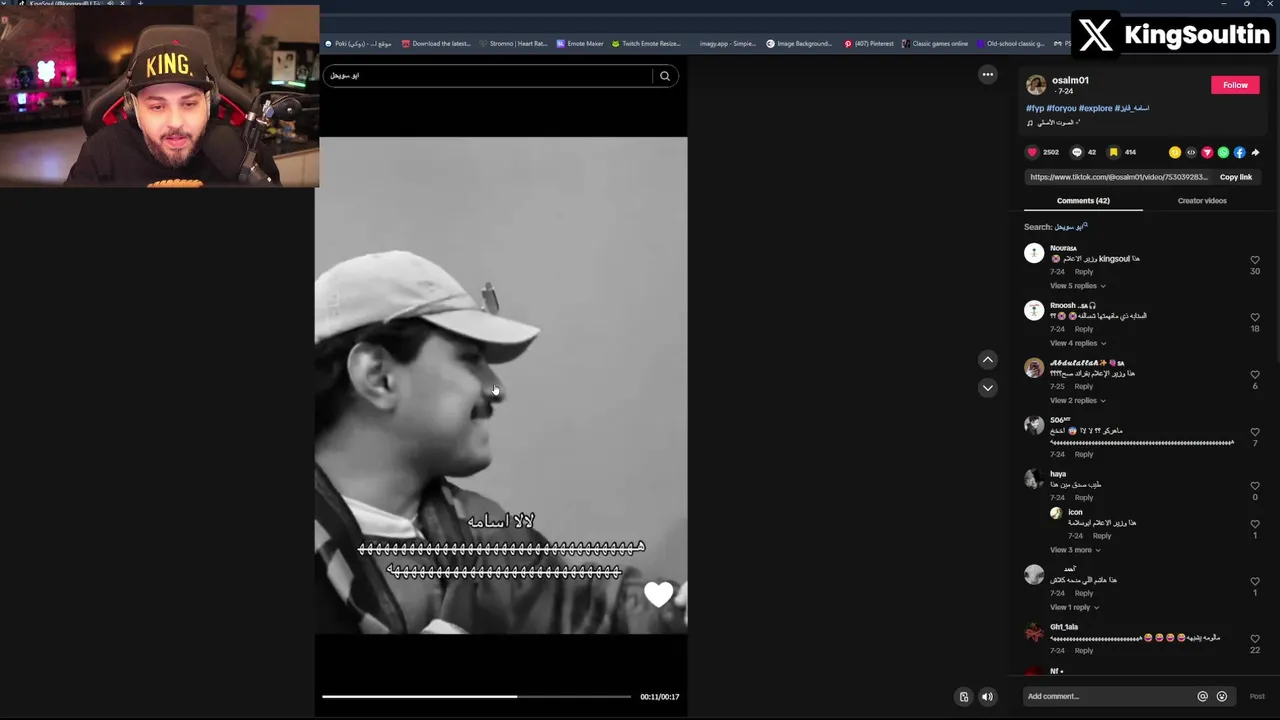Reply to the Nourasa comment

(x=1084, y=272)
